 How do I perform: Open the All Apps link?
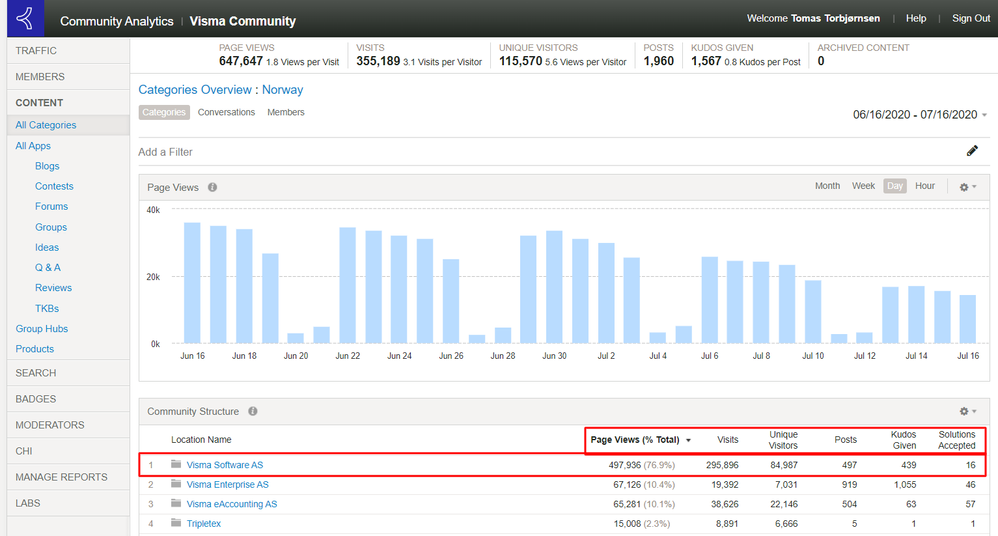tap(33, 146)
